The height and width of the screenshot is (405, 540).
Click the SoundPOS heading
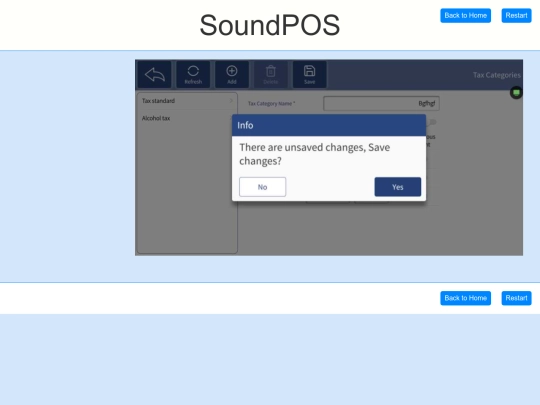[270, 25]
